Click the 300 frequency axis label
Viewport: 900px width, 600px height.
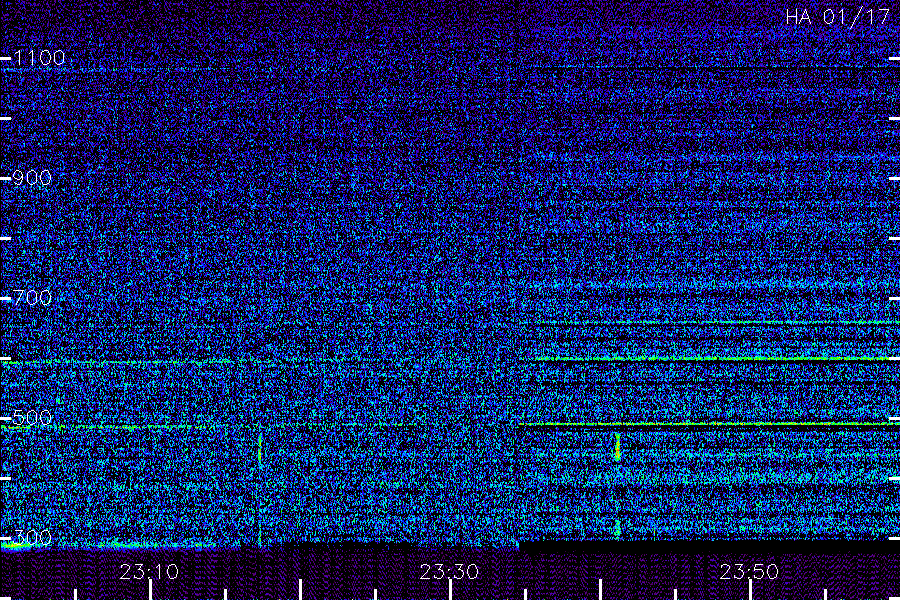pyautogui.click(x=32, y=537)
